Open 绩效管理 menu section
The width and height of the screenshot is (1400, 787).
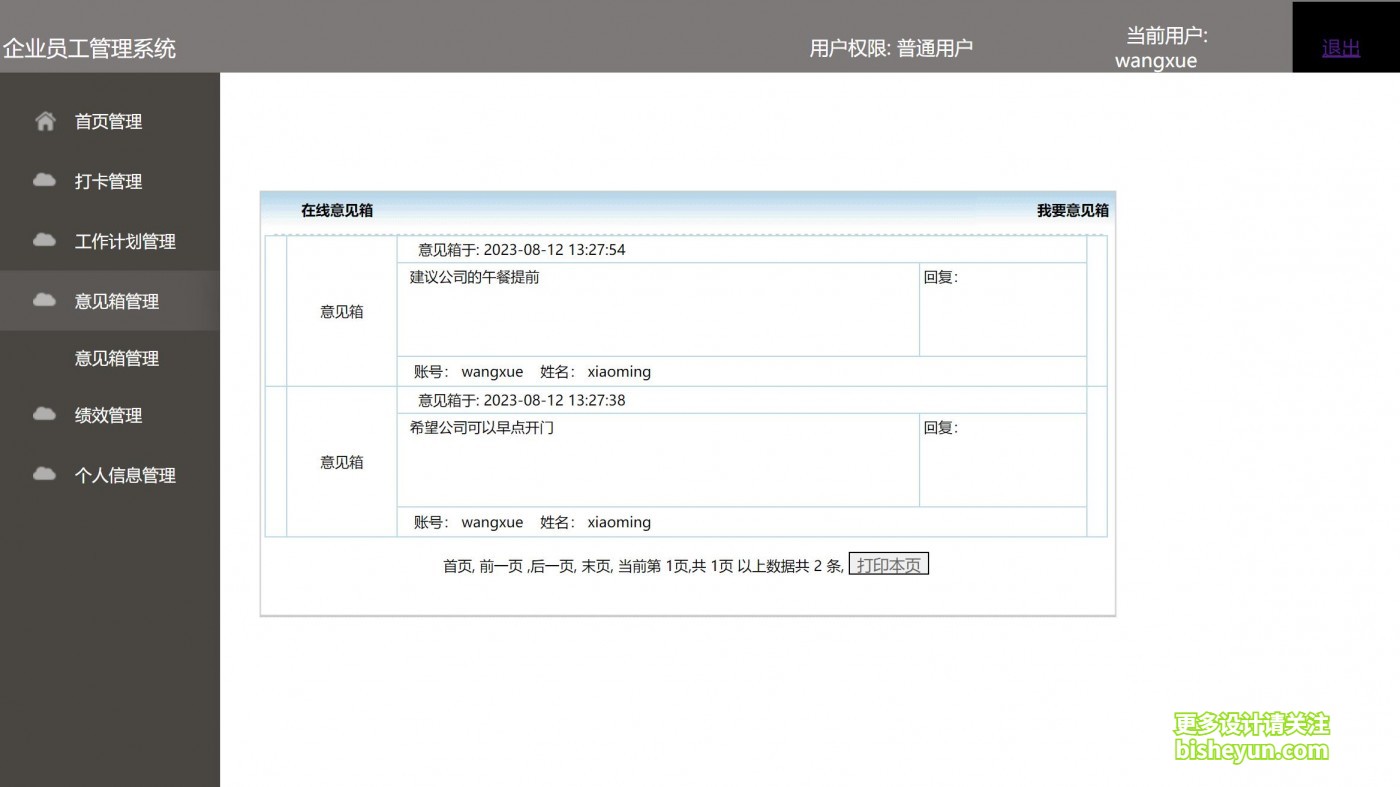point(110,415)
